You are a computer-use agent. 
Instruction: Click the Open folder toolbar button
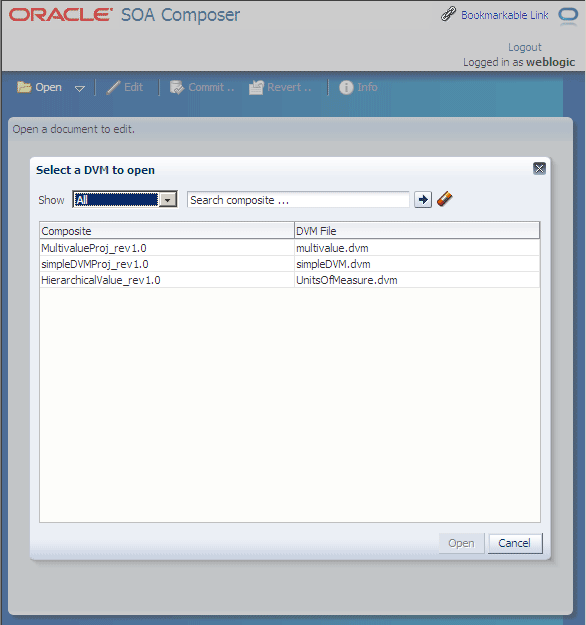point(39,87)
